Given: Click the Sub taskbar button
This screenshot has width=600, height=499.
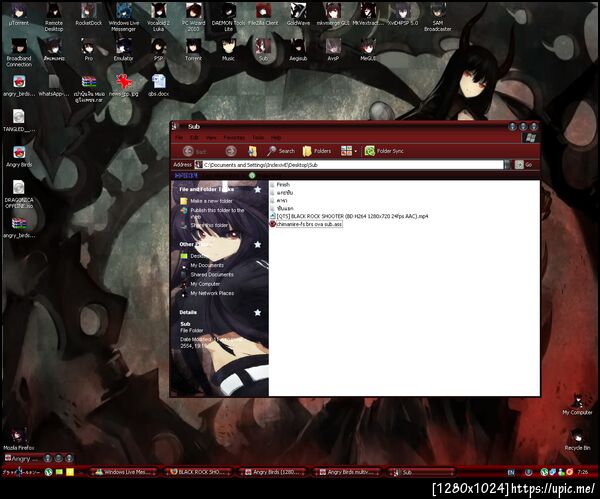Looking at the screenshot, I should click(x=423, y=472).
